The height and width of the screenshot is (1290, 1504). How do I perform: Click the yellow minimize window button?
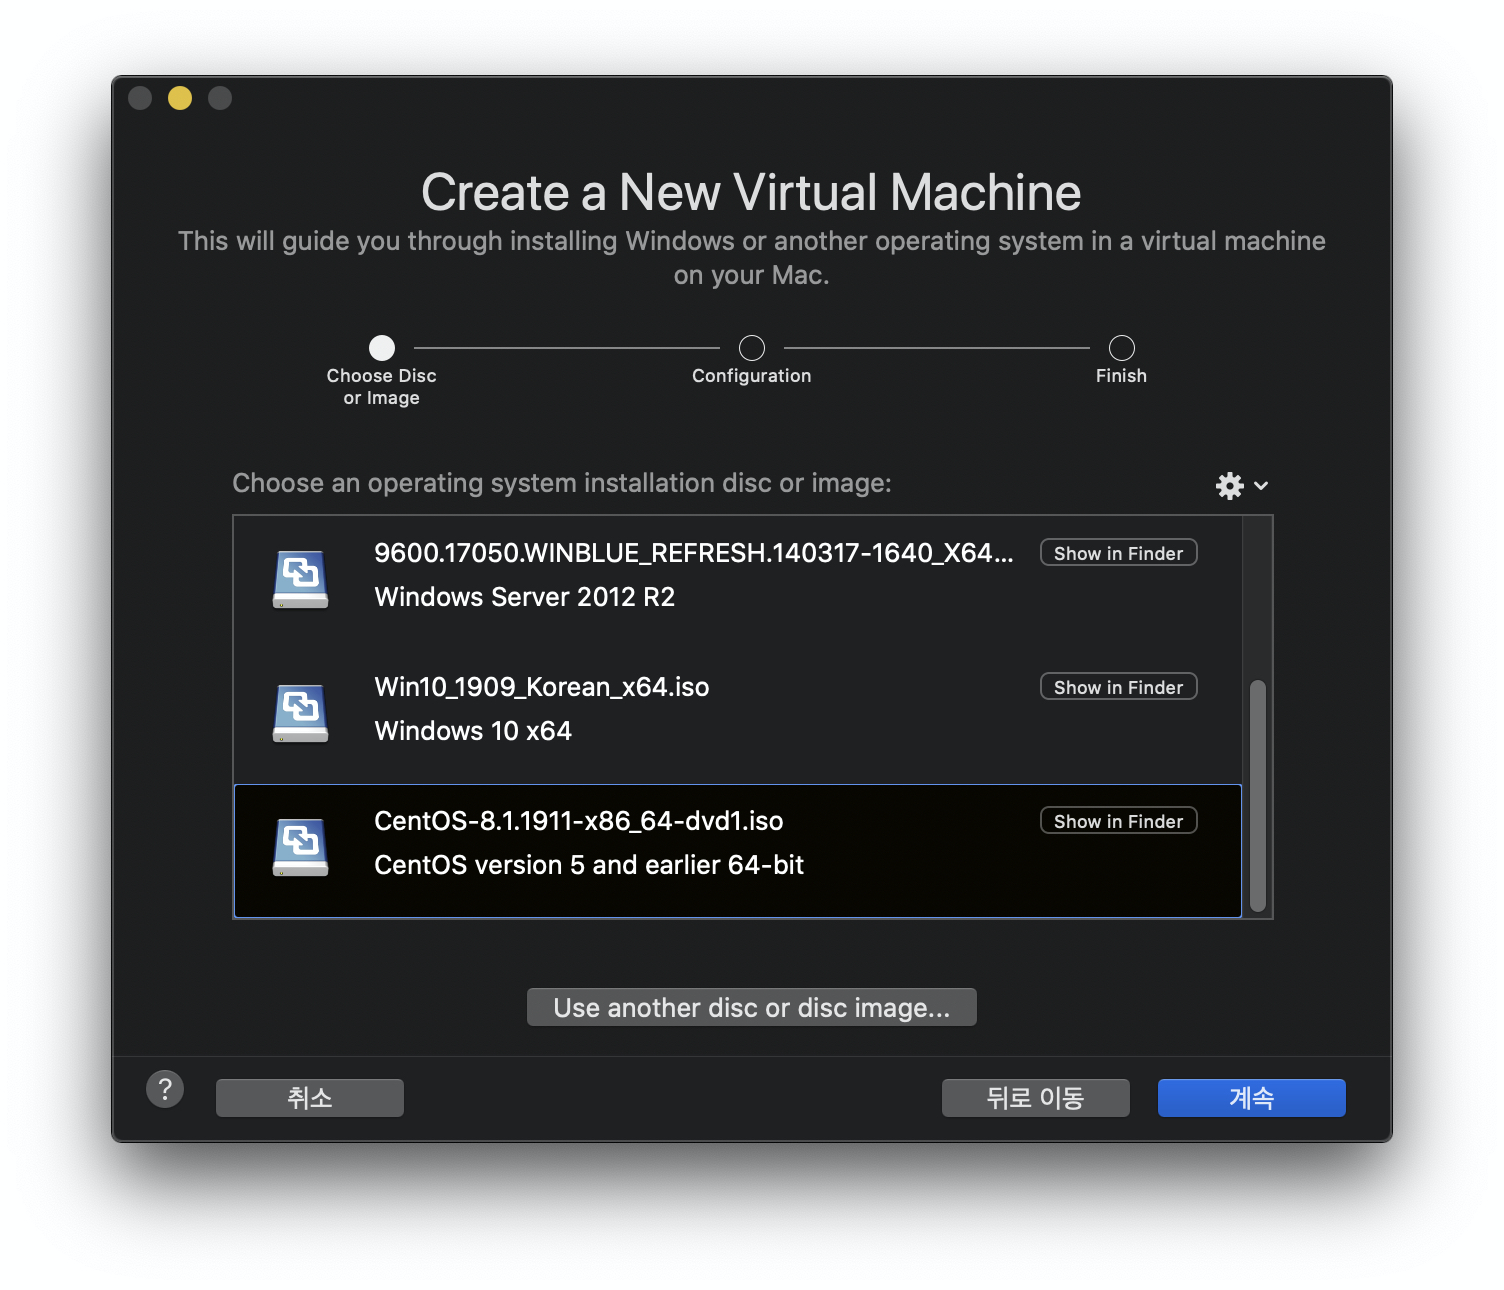point(180,98)
